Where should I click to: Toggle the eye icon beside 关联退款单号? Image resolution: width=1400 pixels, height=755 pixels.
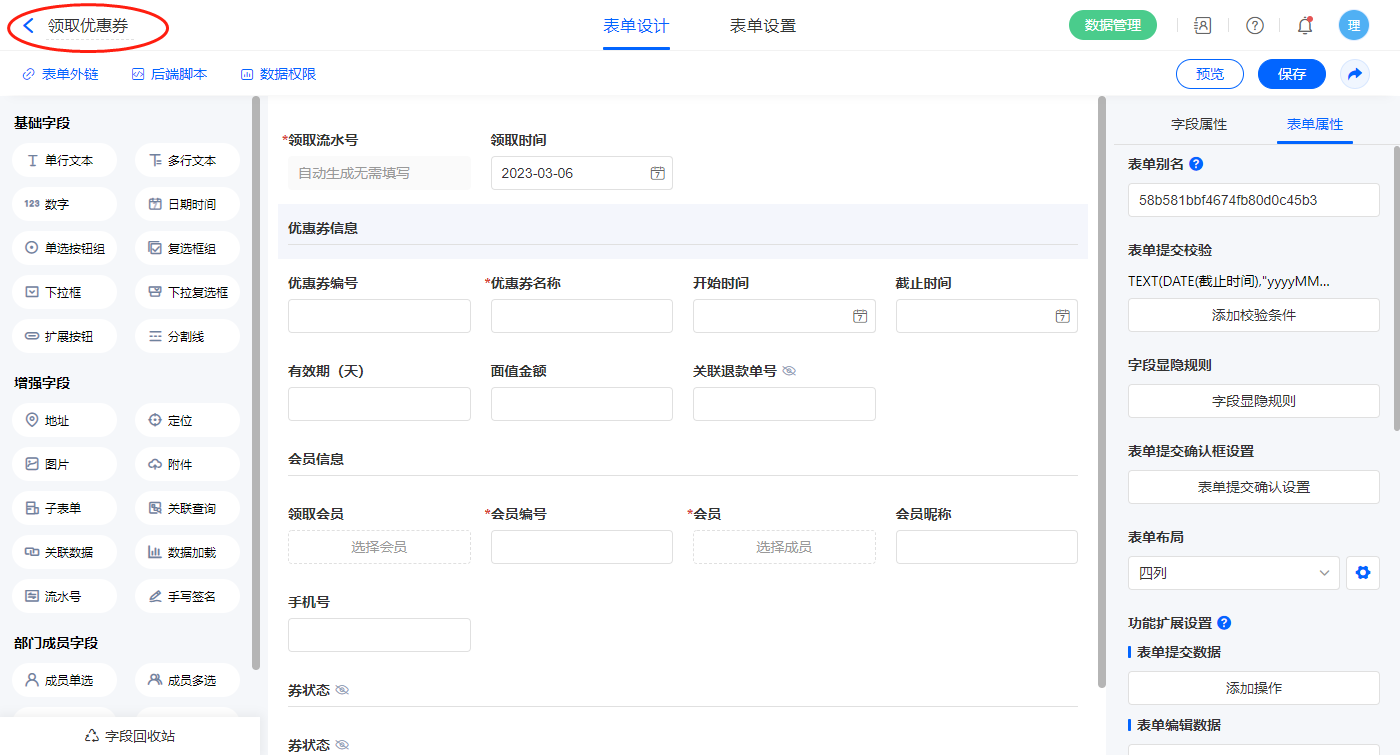(789, 371)
